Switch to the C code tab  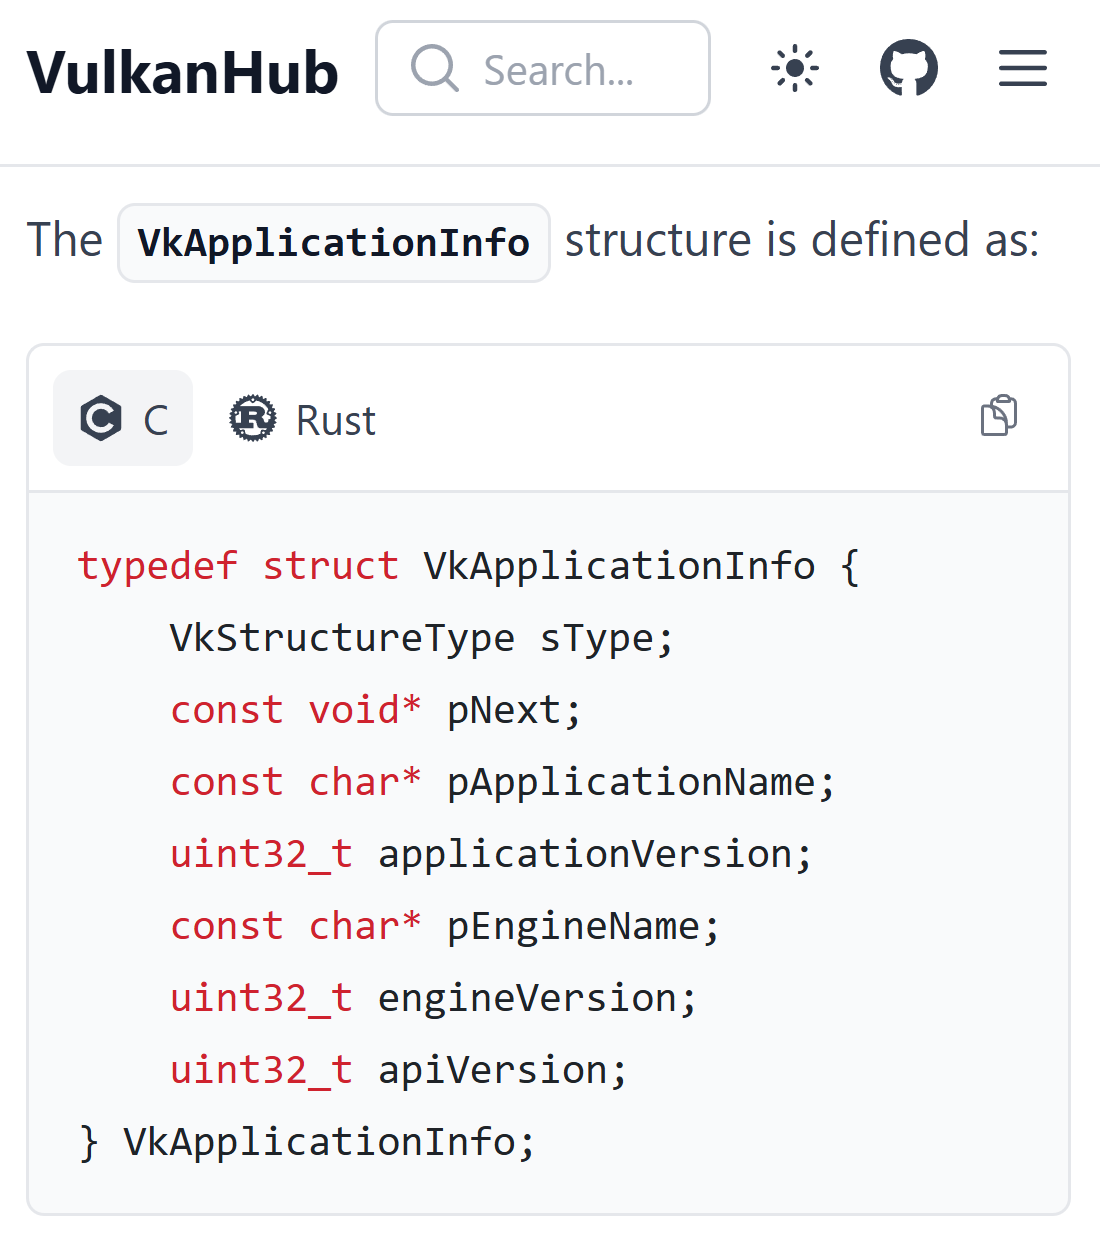pyautogui.click(x=123, y=419)
